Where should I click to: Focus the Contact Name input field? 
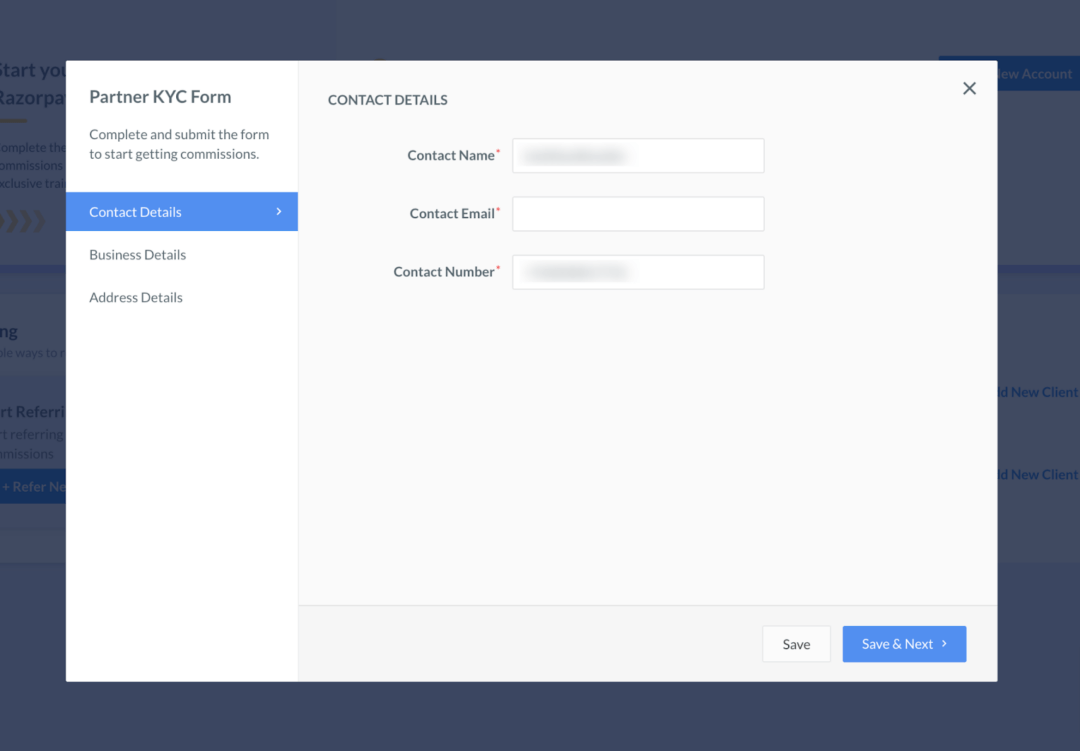(x=638, y=156)
